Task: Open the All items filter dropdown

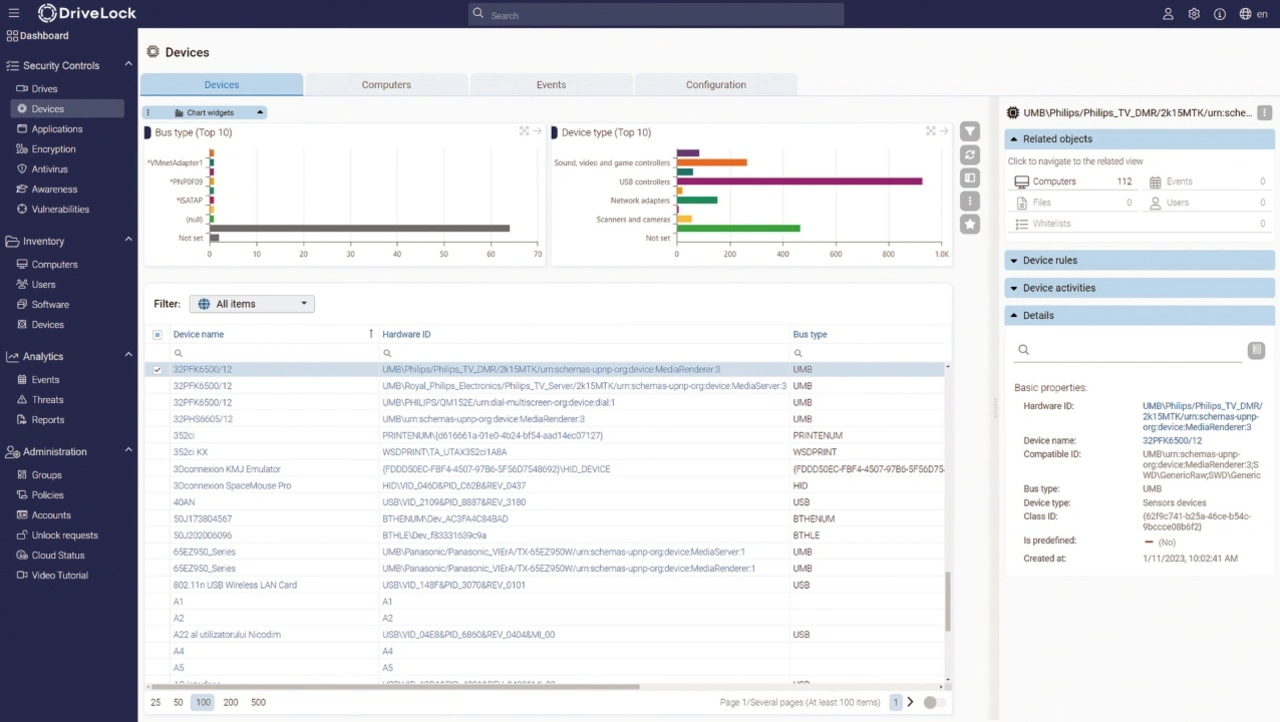Action: coord(252,304)
